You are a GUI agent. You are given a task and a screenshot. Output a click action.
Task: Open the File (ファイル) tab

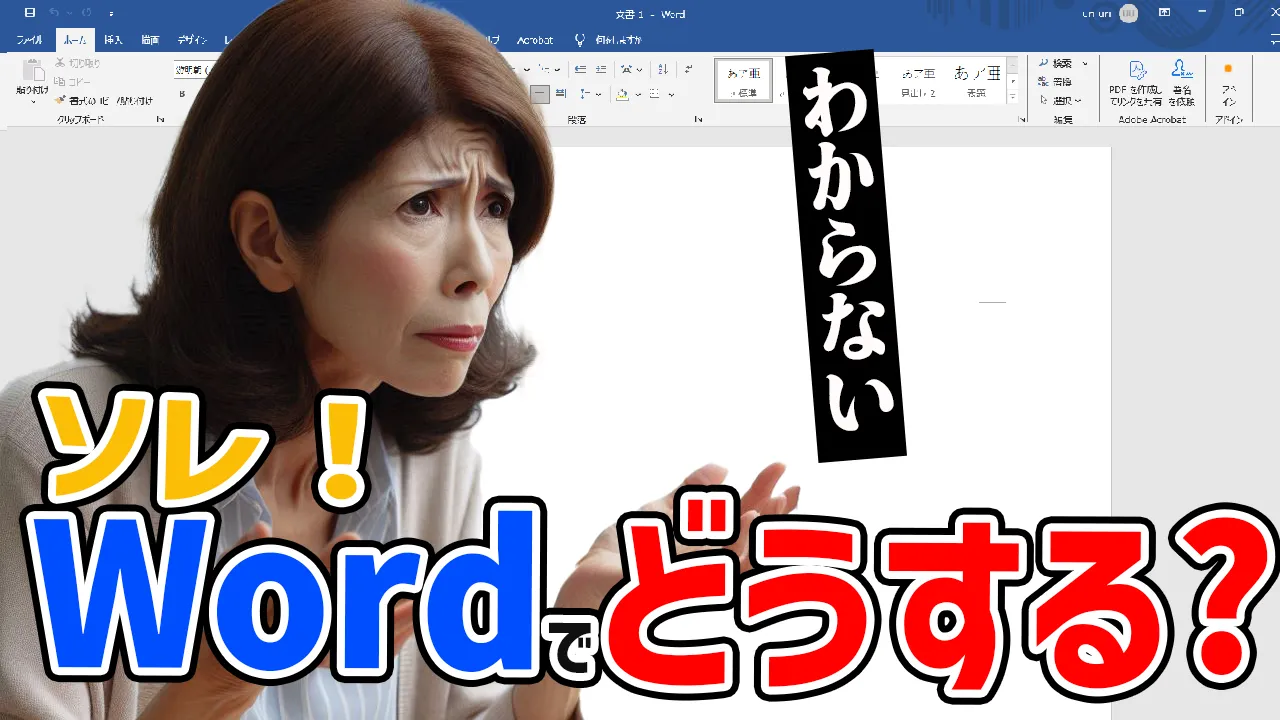(29, 40)
